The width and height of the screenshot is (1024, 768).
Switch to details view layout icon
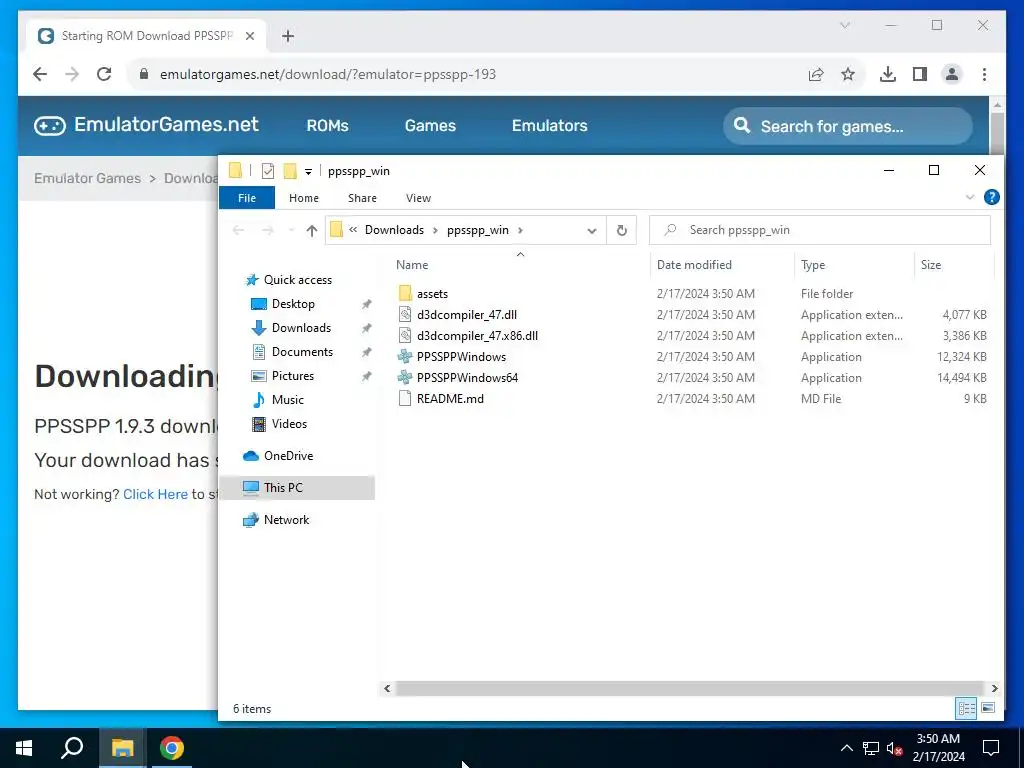click(x=967, y=708)
